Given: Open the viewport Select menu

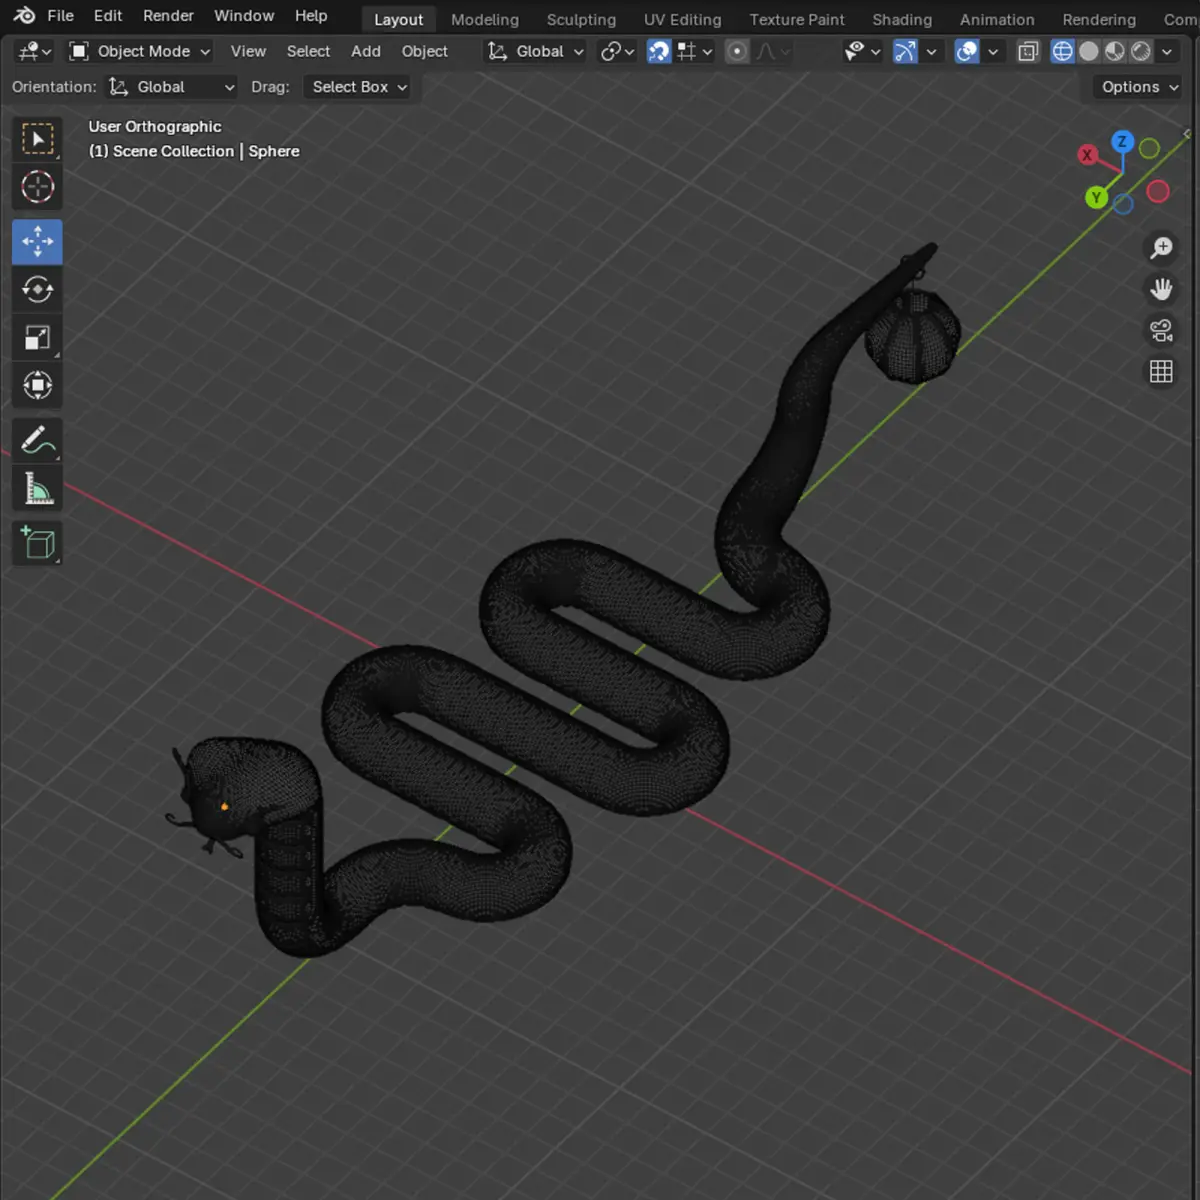Looking at the screenshot, I should (308, 51).
